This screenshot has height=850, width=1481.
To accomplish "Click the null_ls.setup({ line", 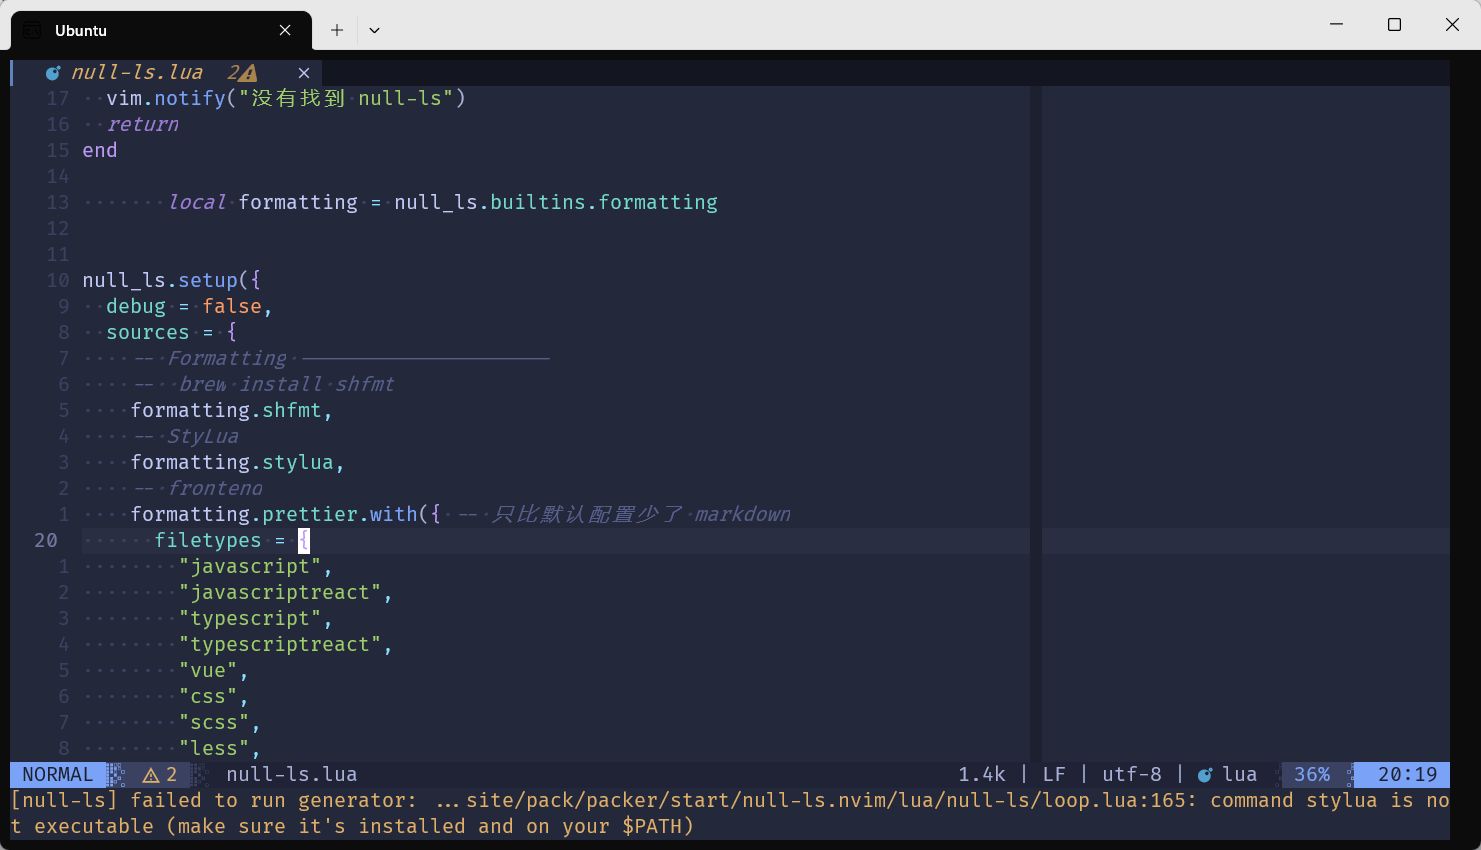I will pyautogui.click(x=171, y=280).
